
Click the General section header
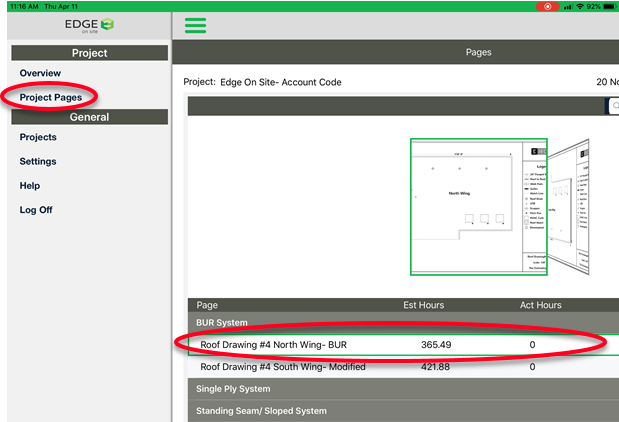90,117
